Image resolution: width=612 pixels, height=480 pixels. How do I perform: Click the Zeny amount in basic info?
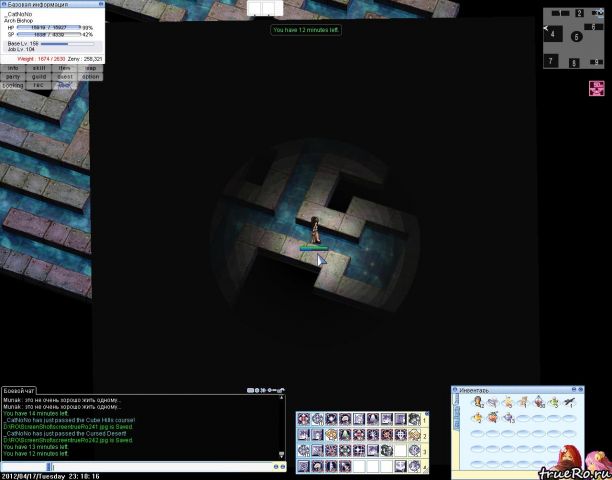pyautogui.click(x=85, y=59)
